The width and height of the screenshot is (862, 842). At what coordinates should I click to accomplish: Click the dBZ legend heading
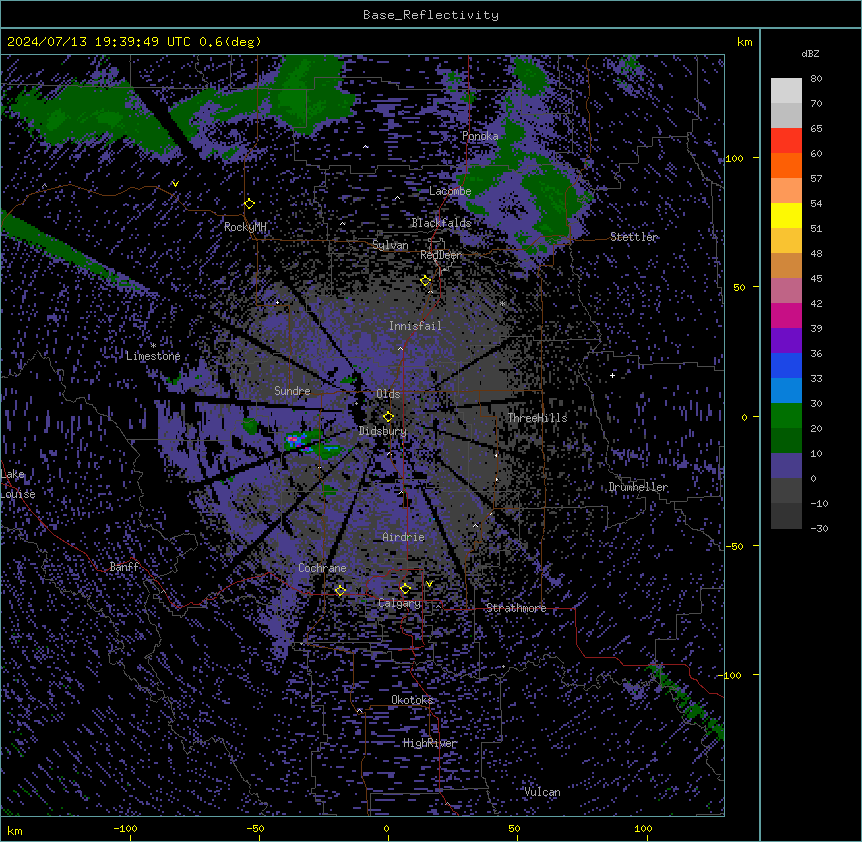810,54
